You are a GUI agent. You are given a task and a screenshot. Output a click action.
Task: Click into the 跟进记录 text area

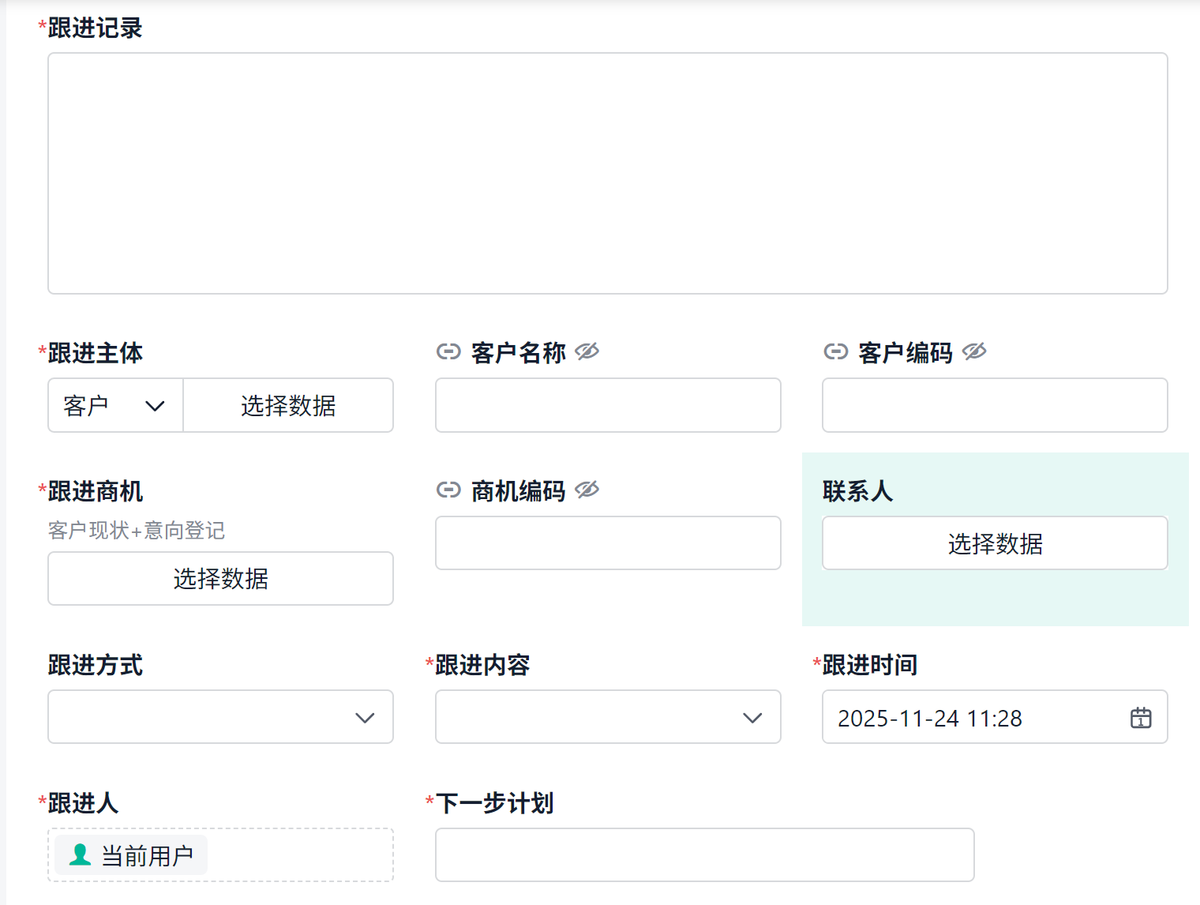tap(607, 173)
